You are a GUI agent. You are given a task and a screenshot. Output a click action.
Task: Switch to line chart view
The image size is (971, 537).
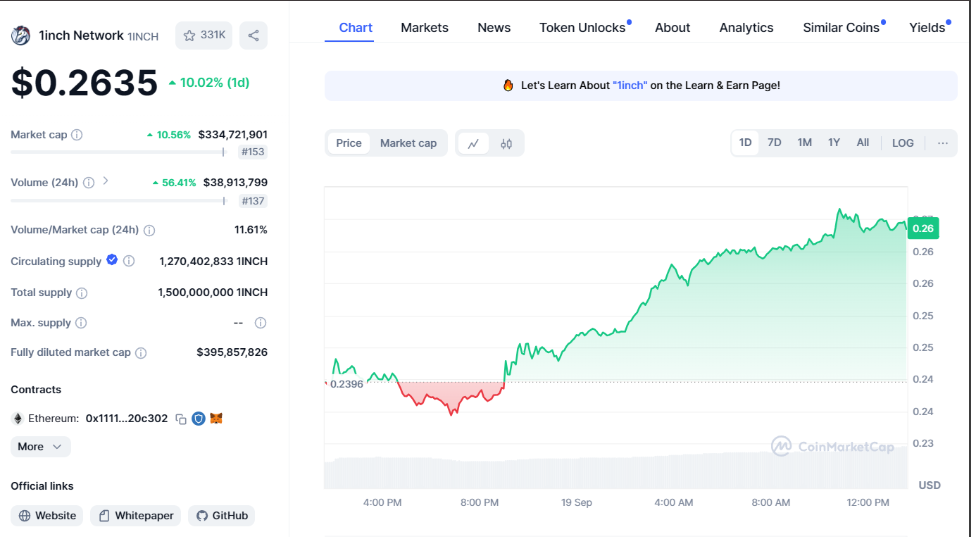coord(473,144)
